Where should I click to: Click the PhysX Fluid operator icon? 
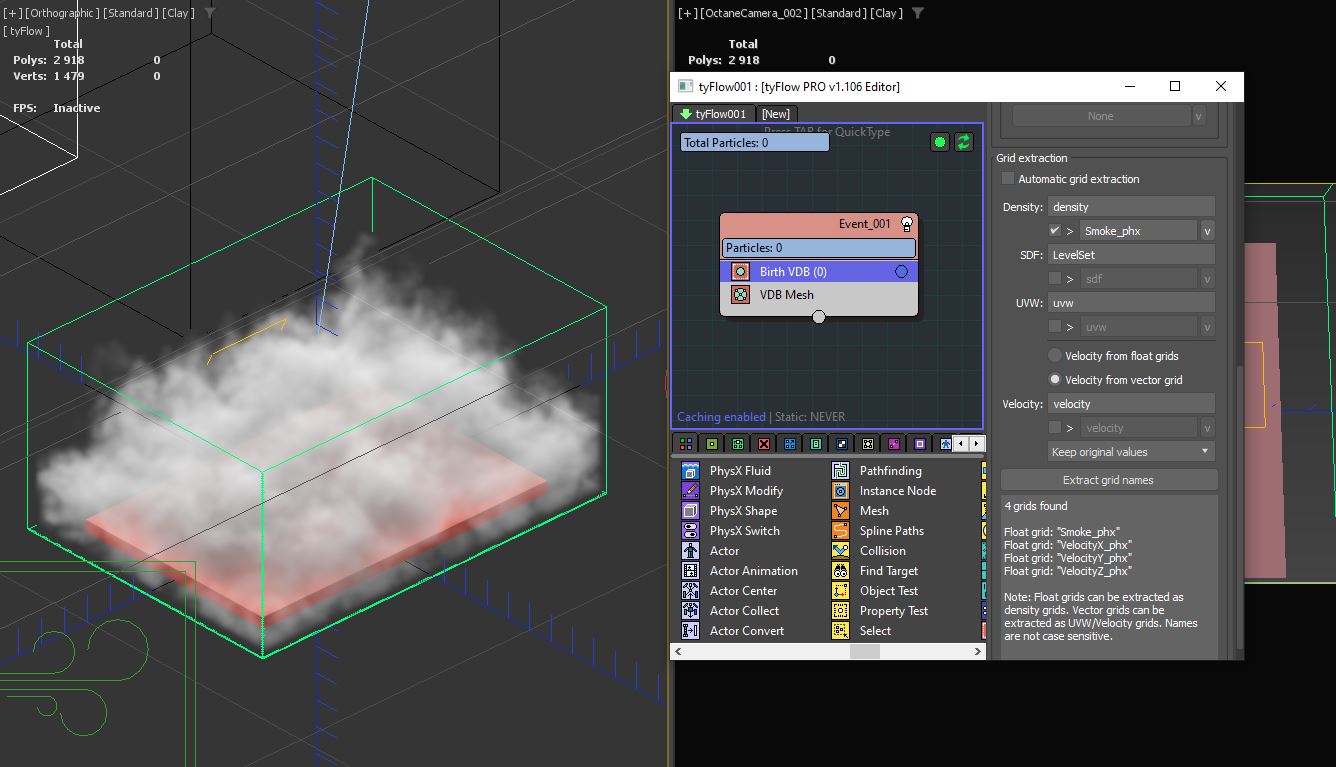tap(690, 471)
